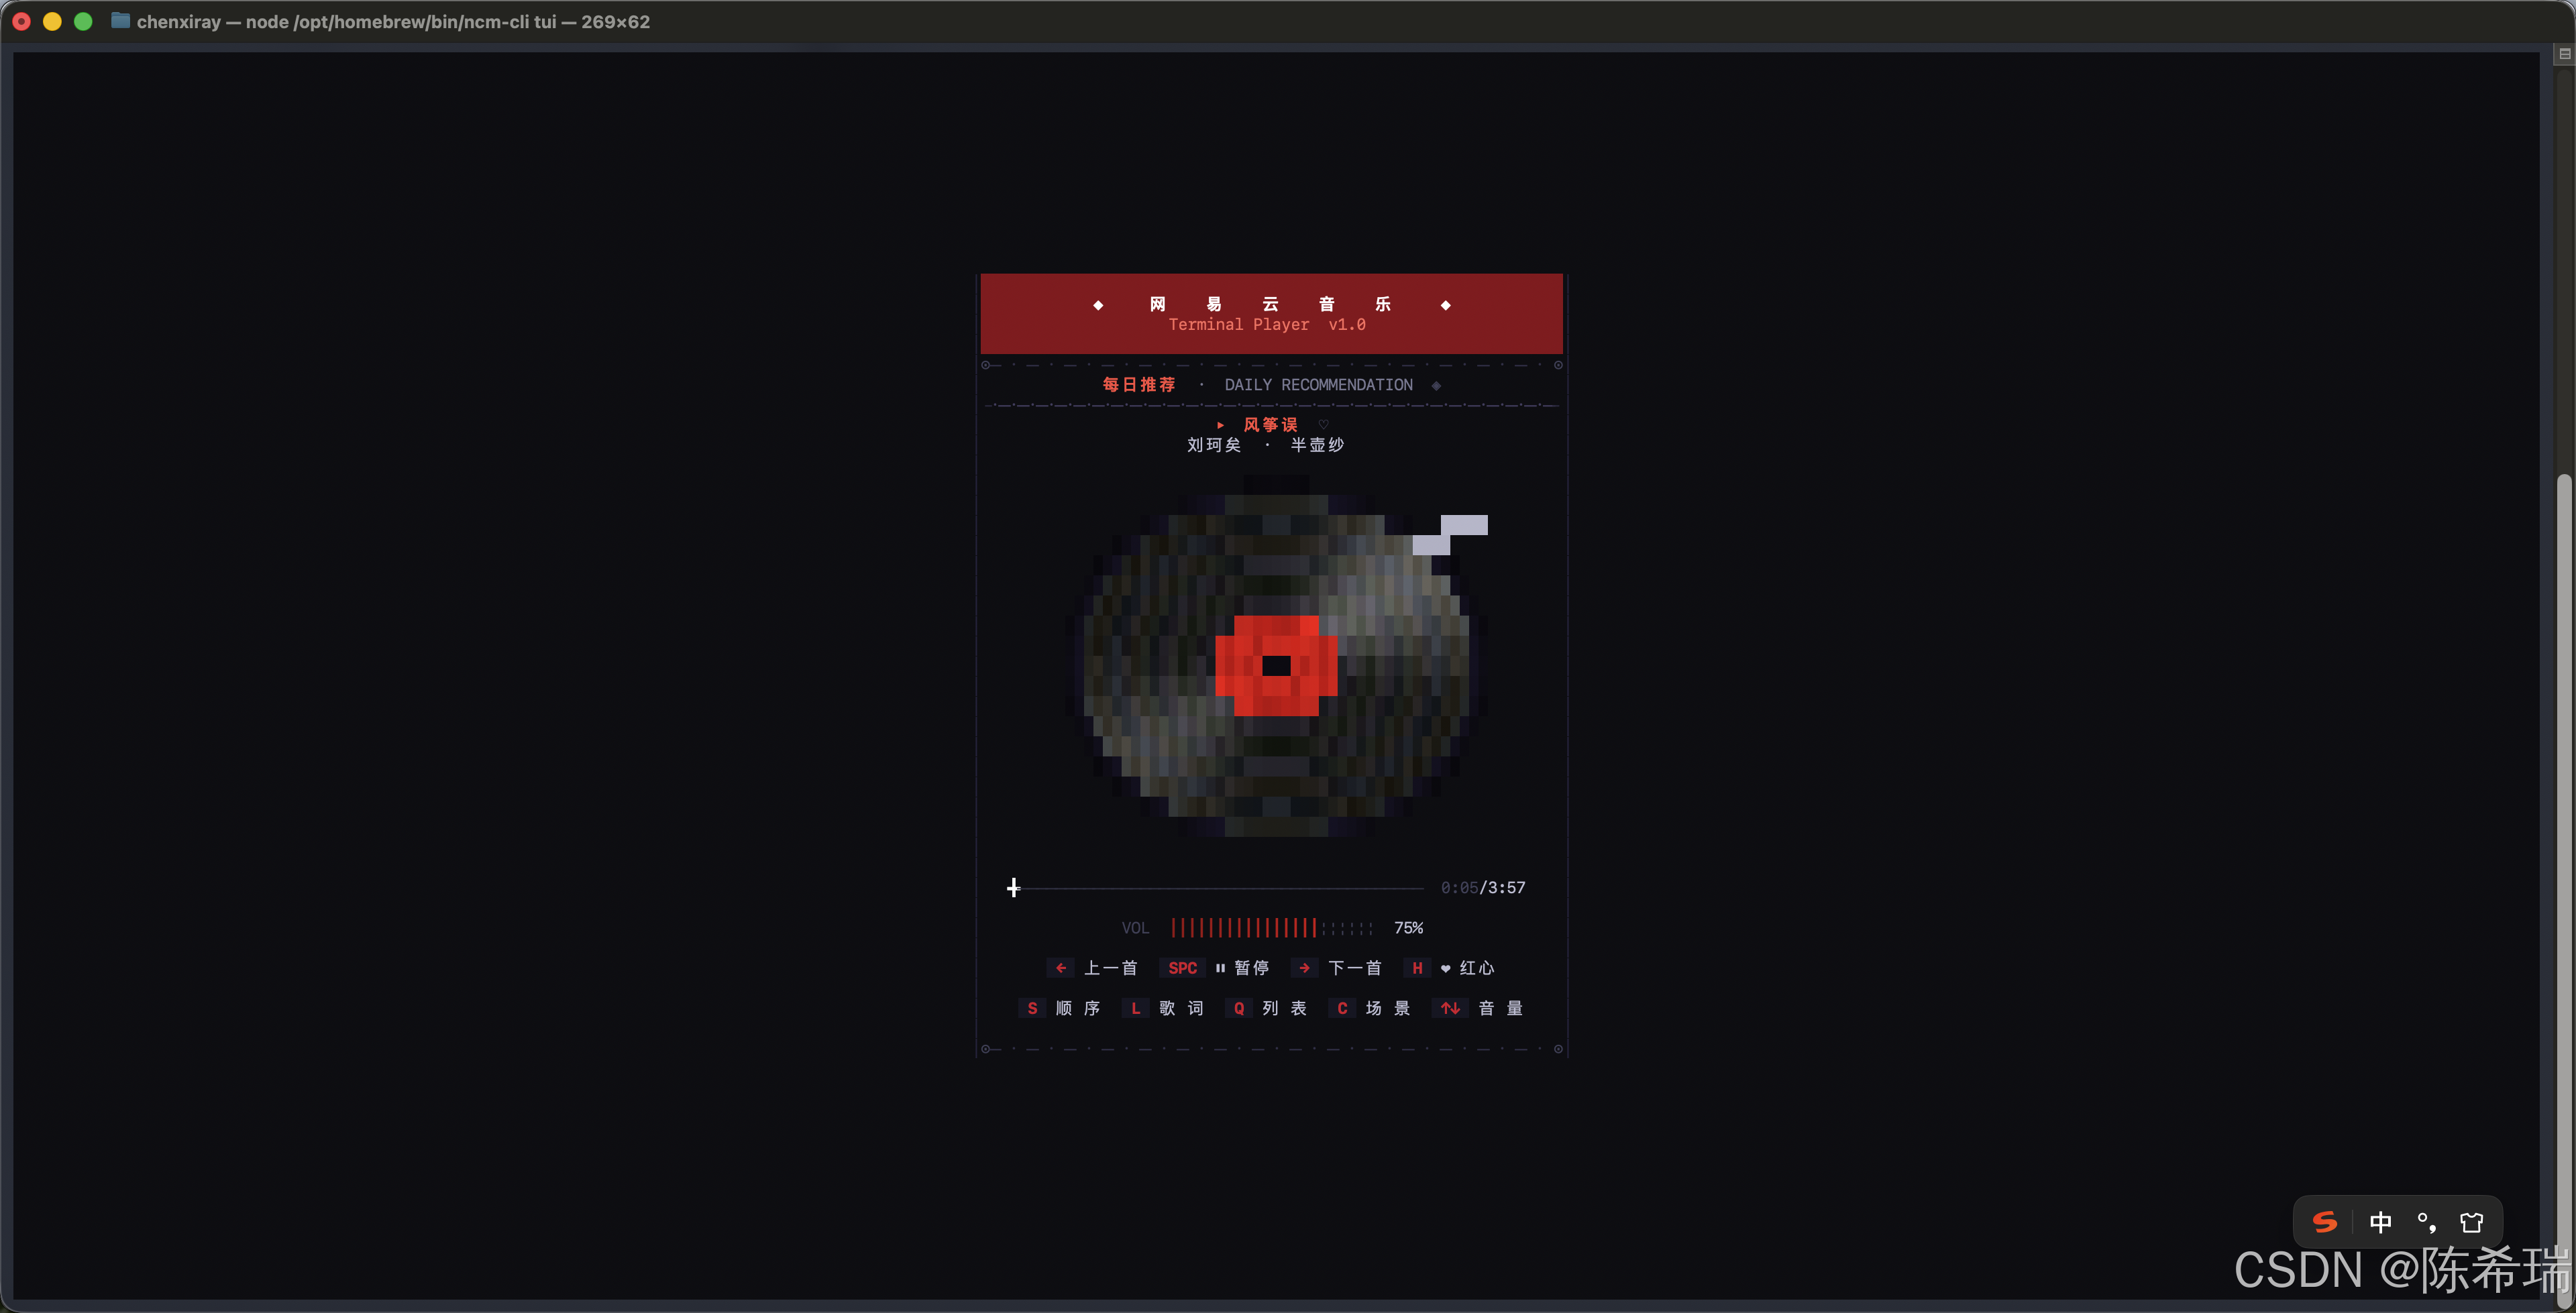
Task: Click the play triangle before 风筝误
Action: (x=1220, y=425)
